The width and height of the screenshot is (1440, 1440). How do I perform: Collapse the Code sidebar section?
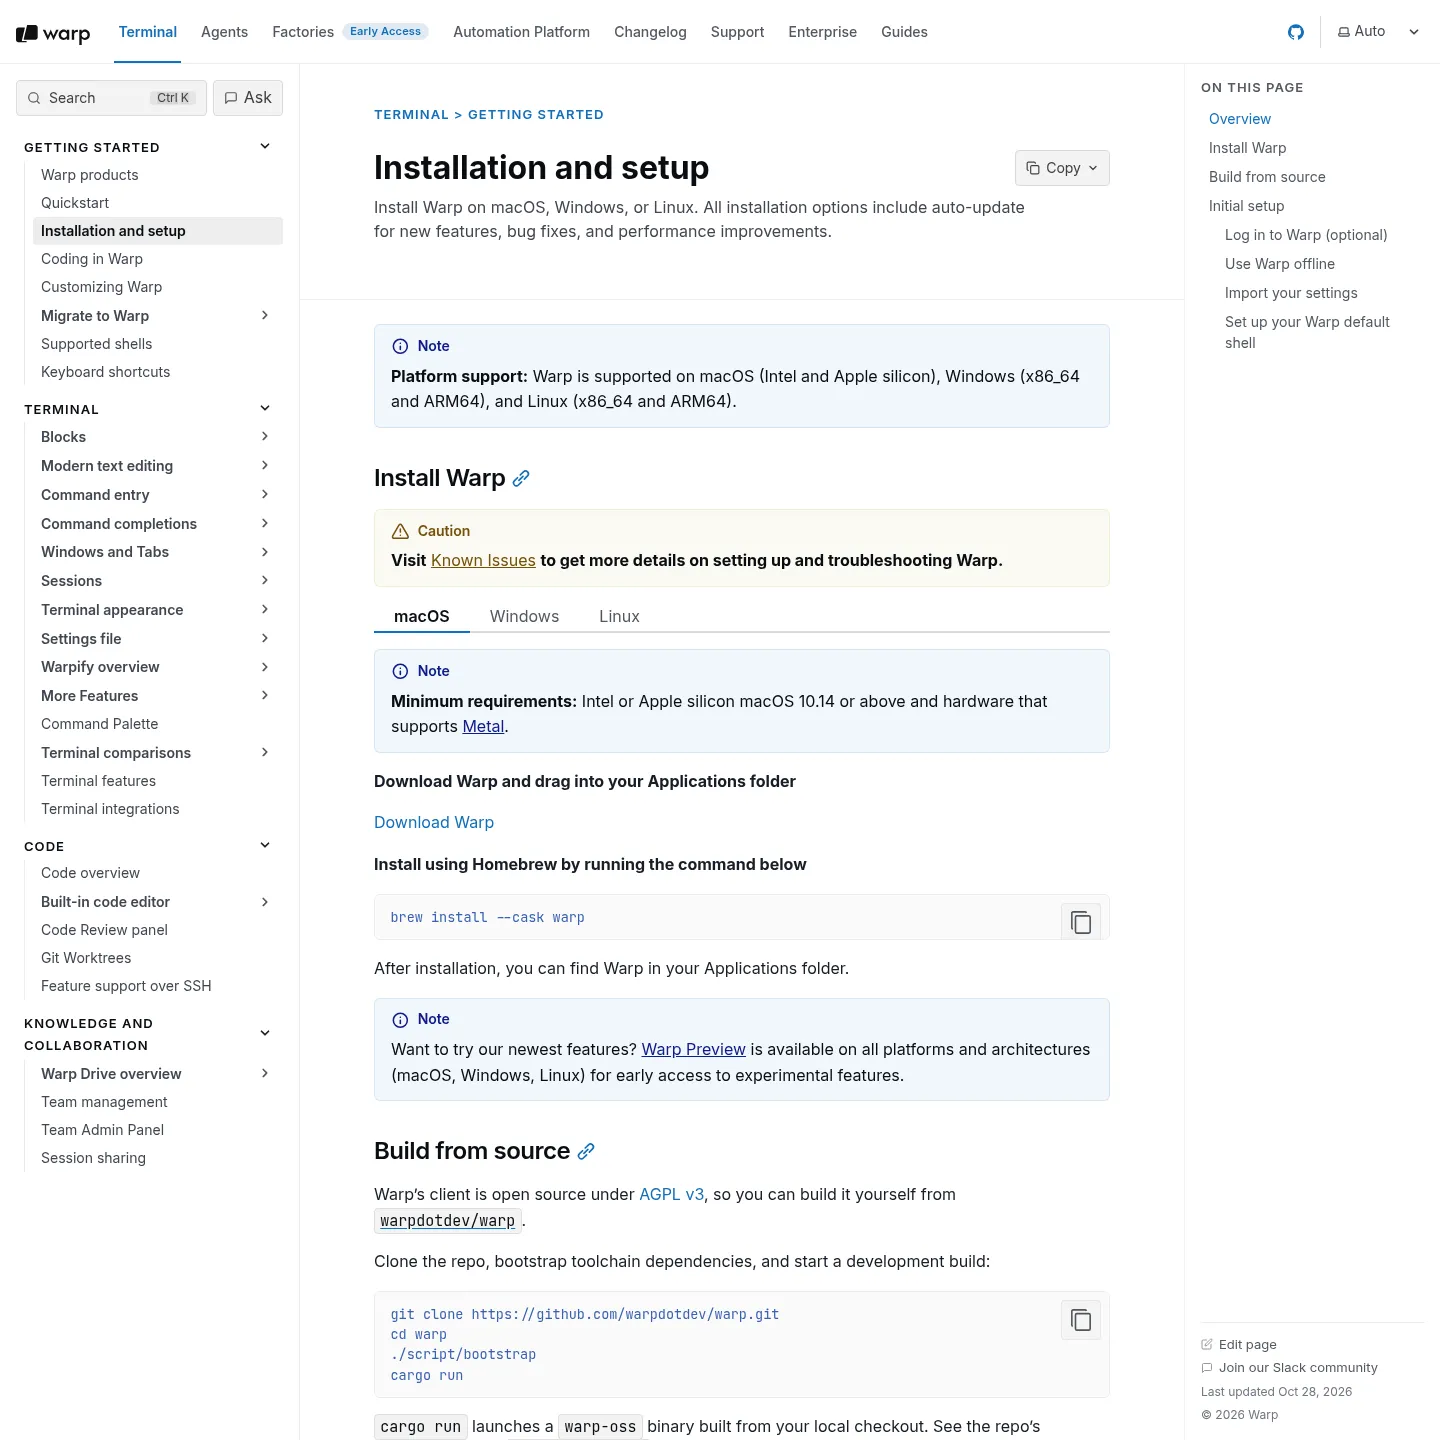pyautogui.click(x=265, y=846)
